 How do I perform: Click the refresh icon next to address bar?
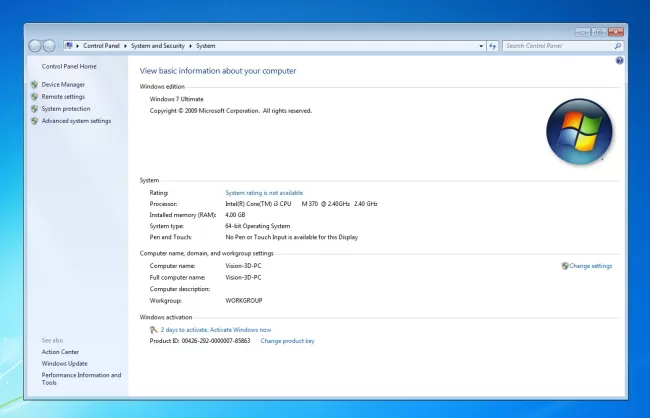(x=492, y=46)
